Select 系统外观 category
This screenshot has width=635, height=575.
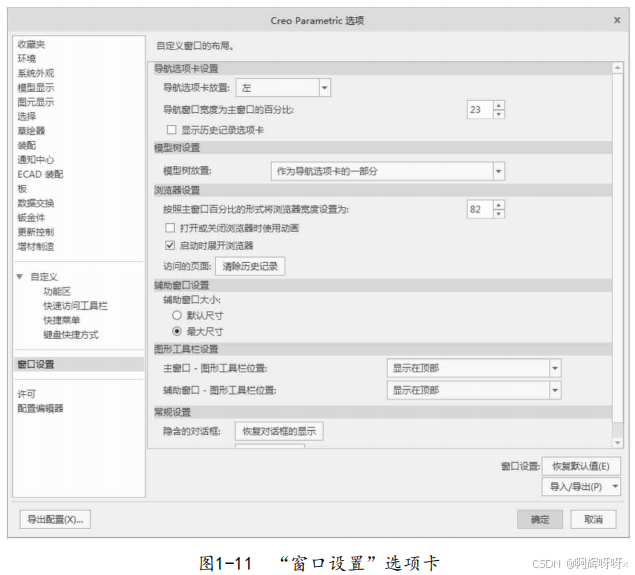[x=36, y=73]
